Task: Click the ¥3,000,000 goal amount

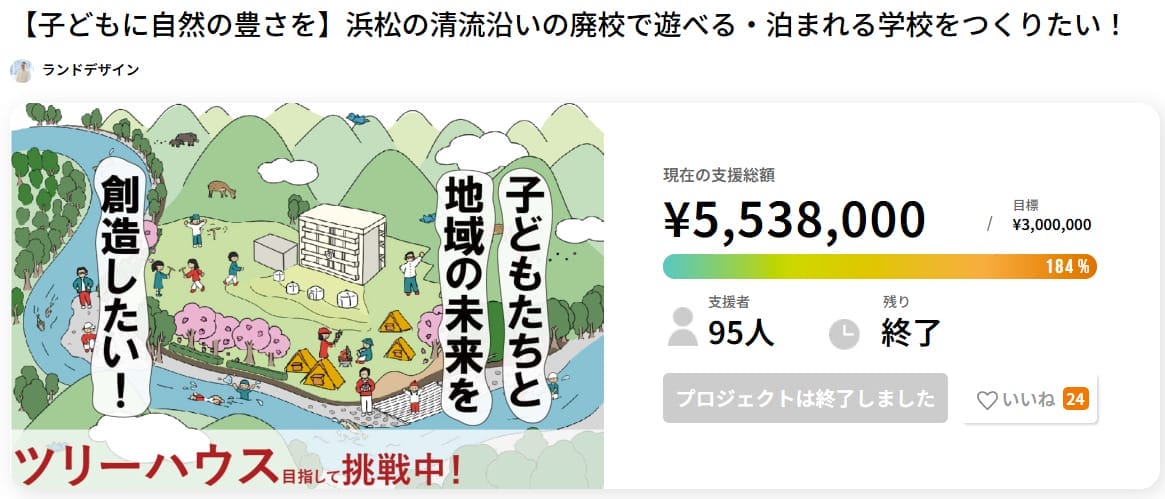Action: (1051, 225)
